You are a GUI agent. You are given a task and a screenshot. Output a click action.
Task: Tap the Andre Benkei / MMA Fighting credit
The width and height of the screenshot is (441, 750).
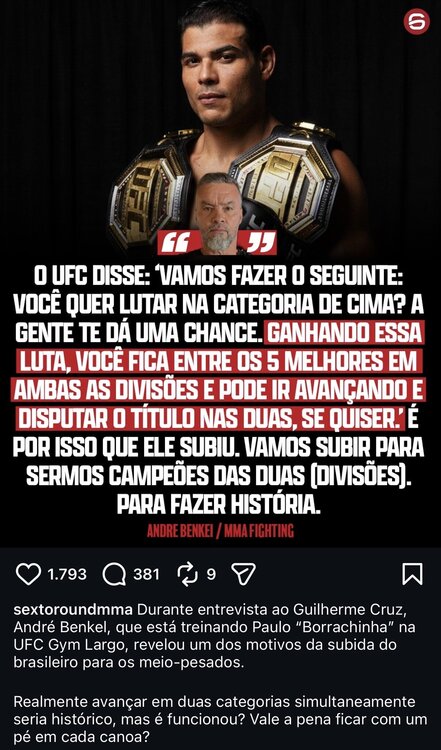click(x=220, y=531)
